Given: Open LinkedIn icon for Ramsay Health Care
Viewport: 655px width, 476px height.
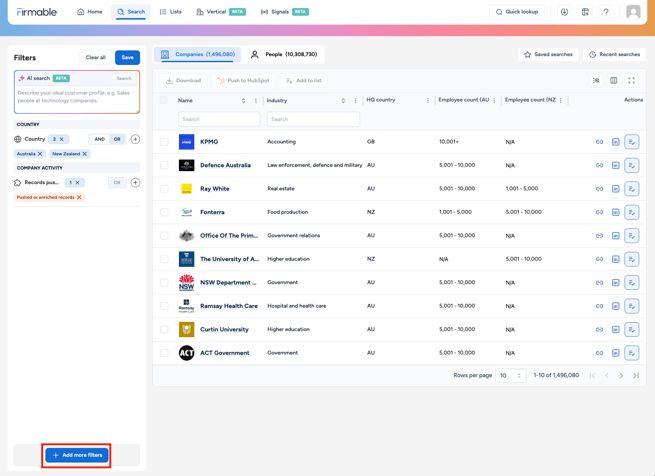Looking at the screenshot, I should [616, 306].
